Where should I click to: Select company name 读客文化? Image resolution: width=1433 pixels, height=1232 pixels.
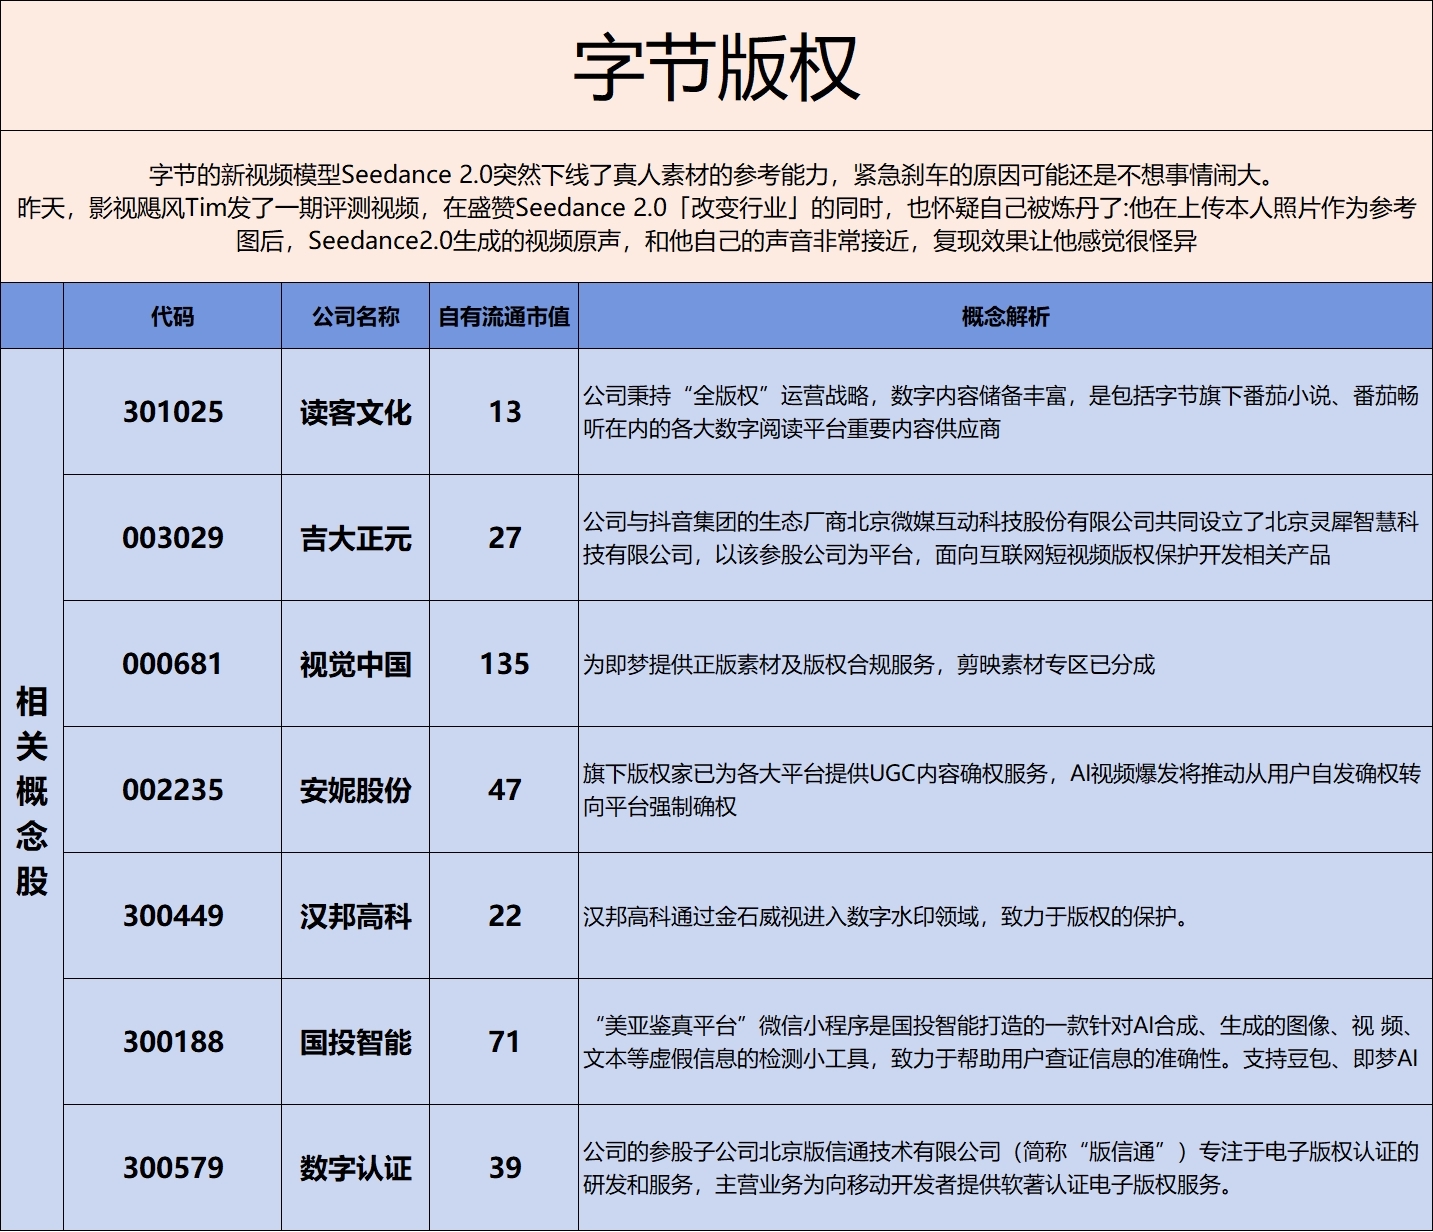(x=355, y=412)
